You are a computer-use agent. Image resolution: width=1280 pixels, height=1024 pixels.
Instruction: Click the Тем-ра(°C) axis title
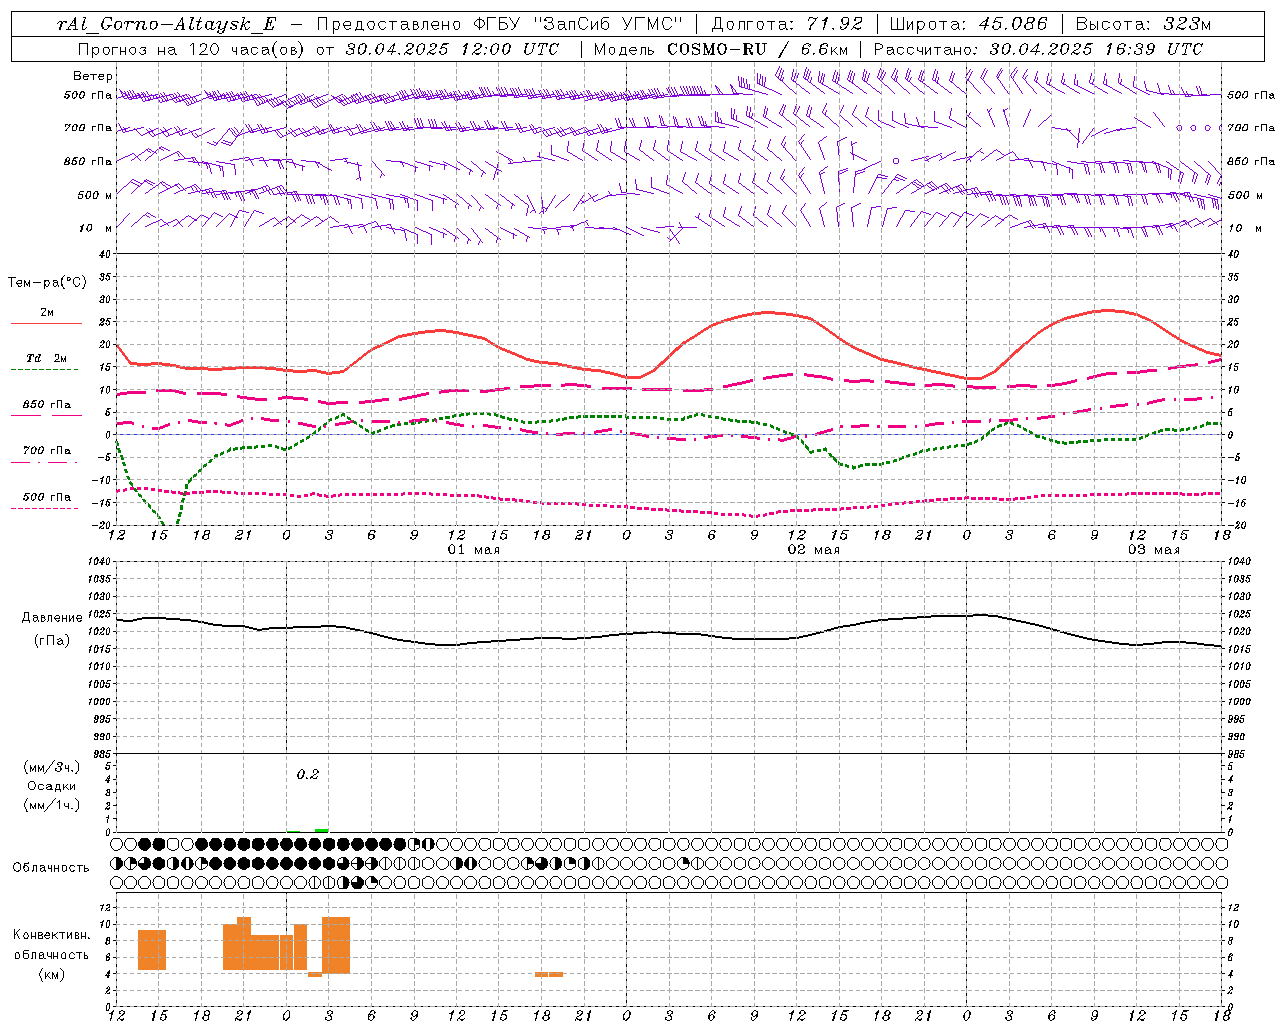(47, 283)
